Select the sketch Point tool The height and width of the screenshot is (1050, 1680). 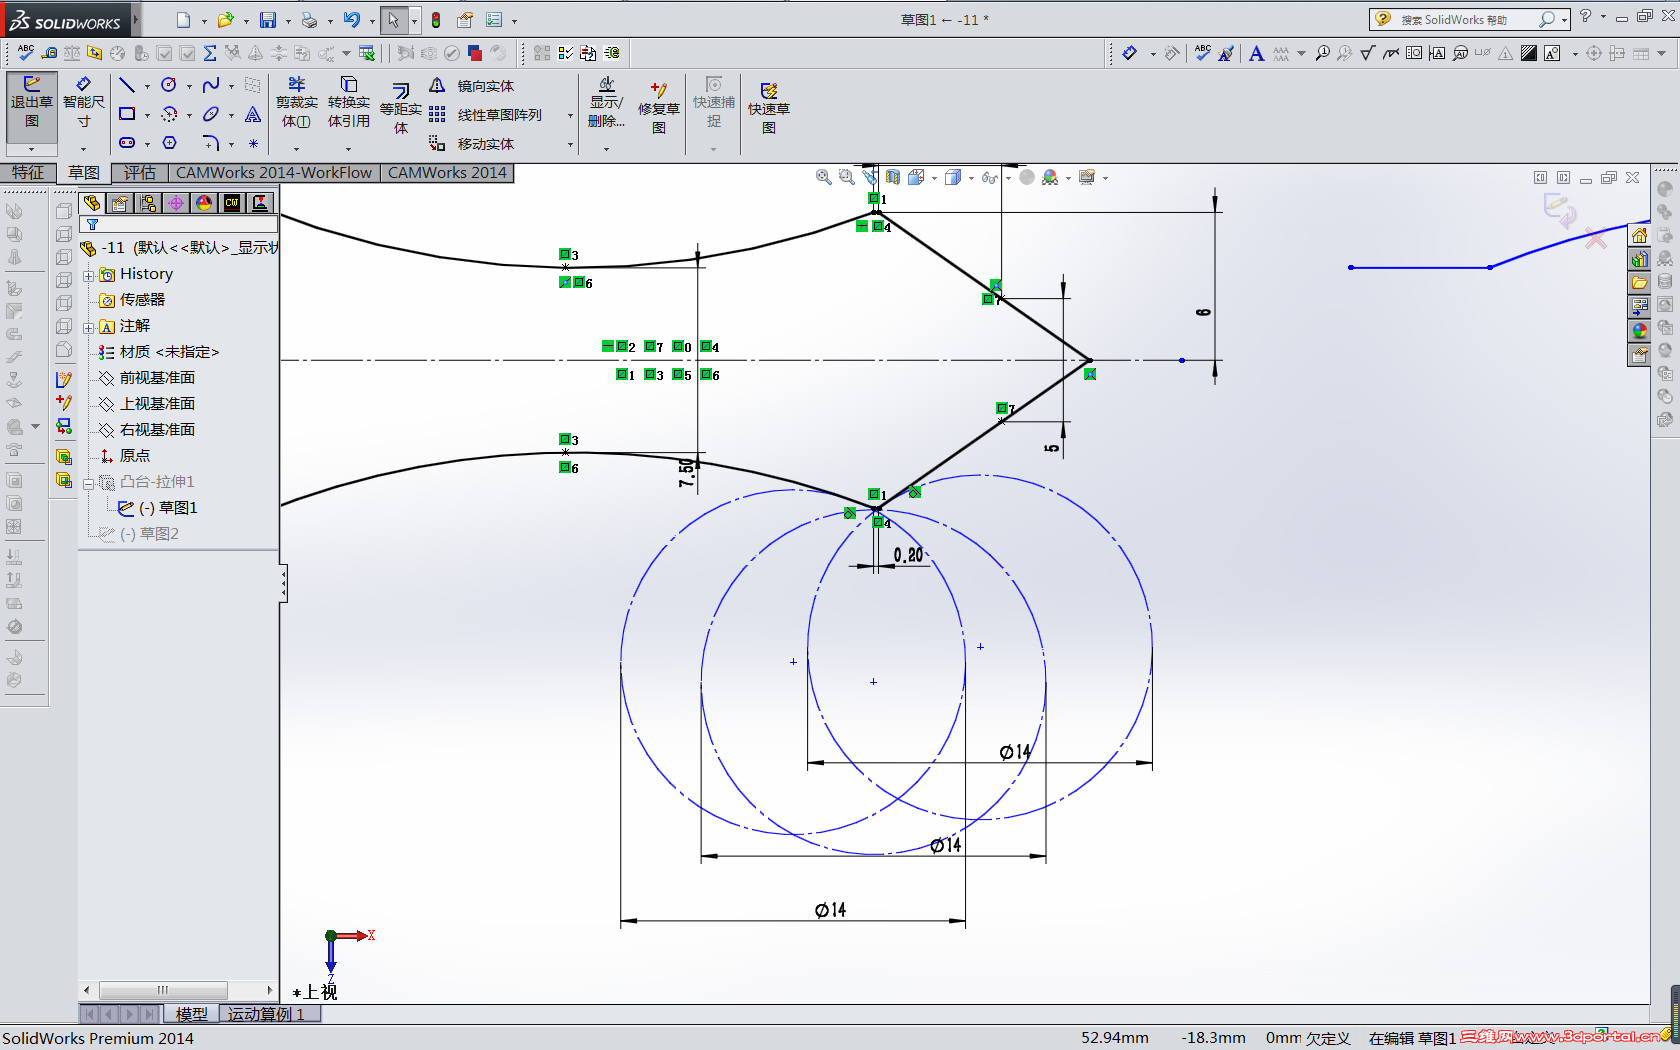point(253,143)
